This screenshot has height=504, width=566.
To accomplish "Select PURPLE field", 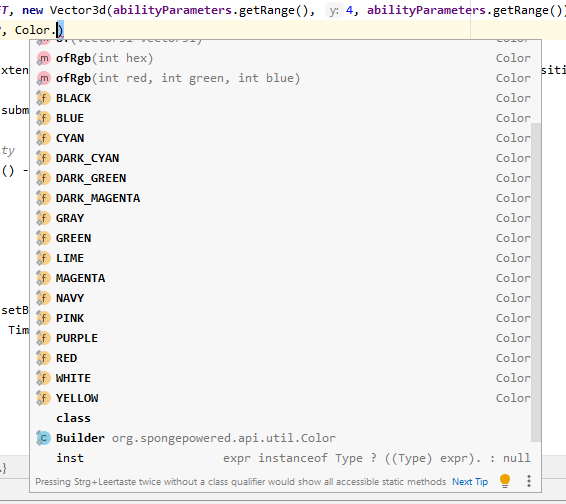I will [283, 338].
